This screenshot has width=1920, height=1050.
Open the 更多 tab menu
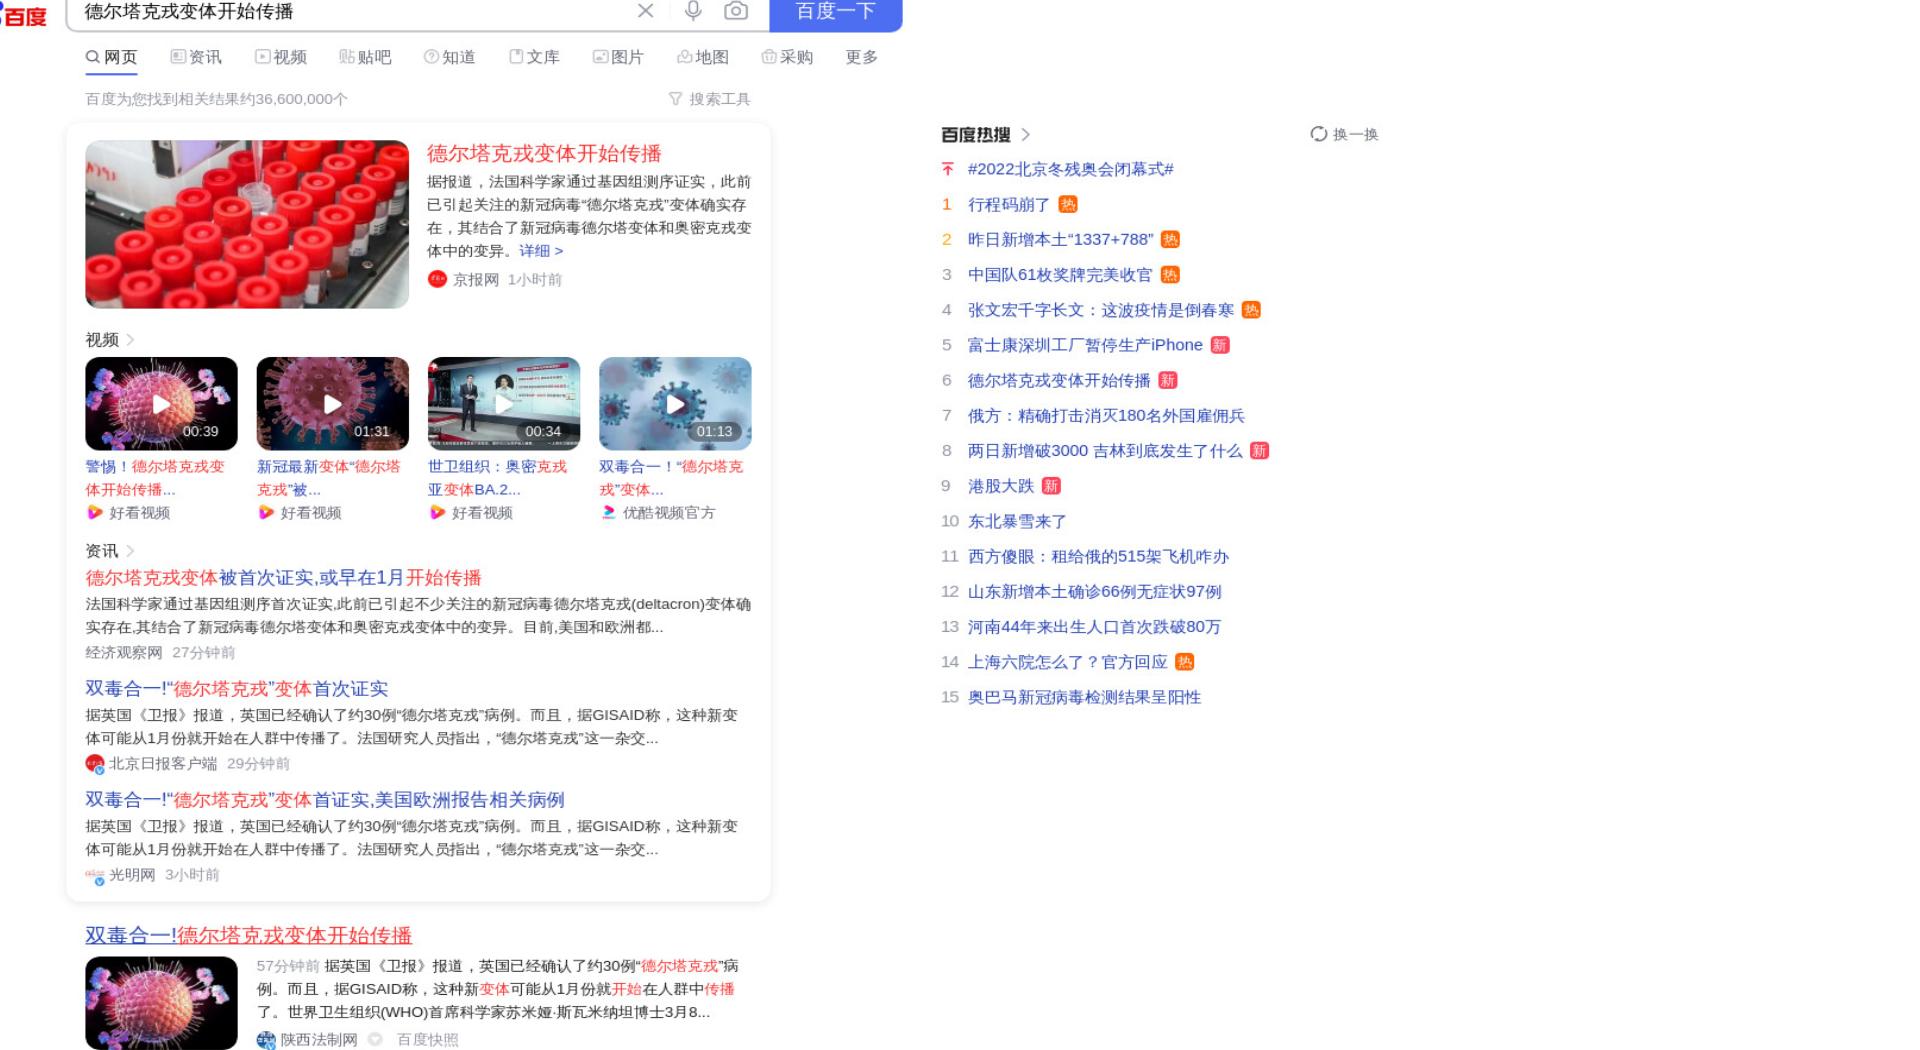(861, 57)
